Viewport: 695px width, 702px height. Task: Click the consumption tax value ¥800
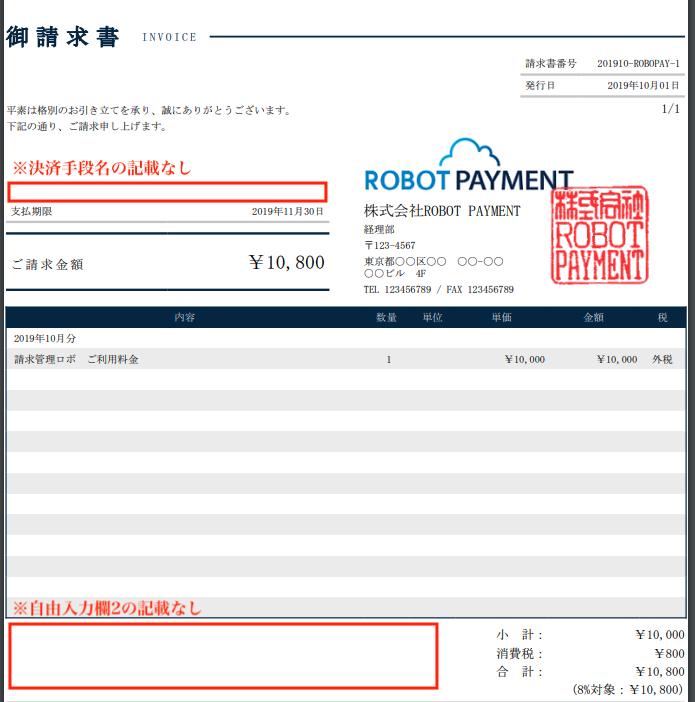coord(669,654)
